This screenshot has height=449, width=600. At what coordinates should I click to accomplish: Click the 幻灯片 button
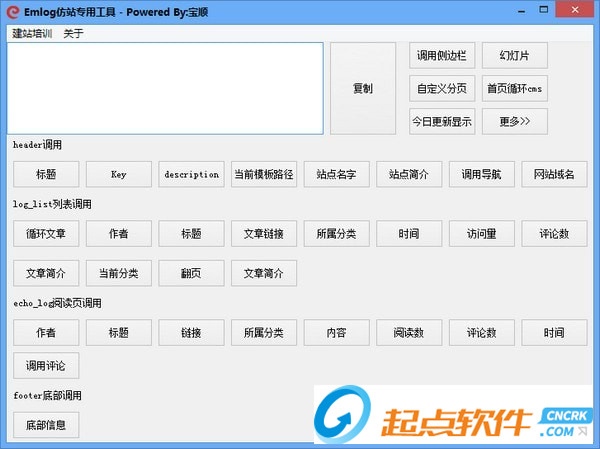[515, 56]
